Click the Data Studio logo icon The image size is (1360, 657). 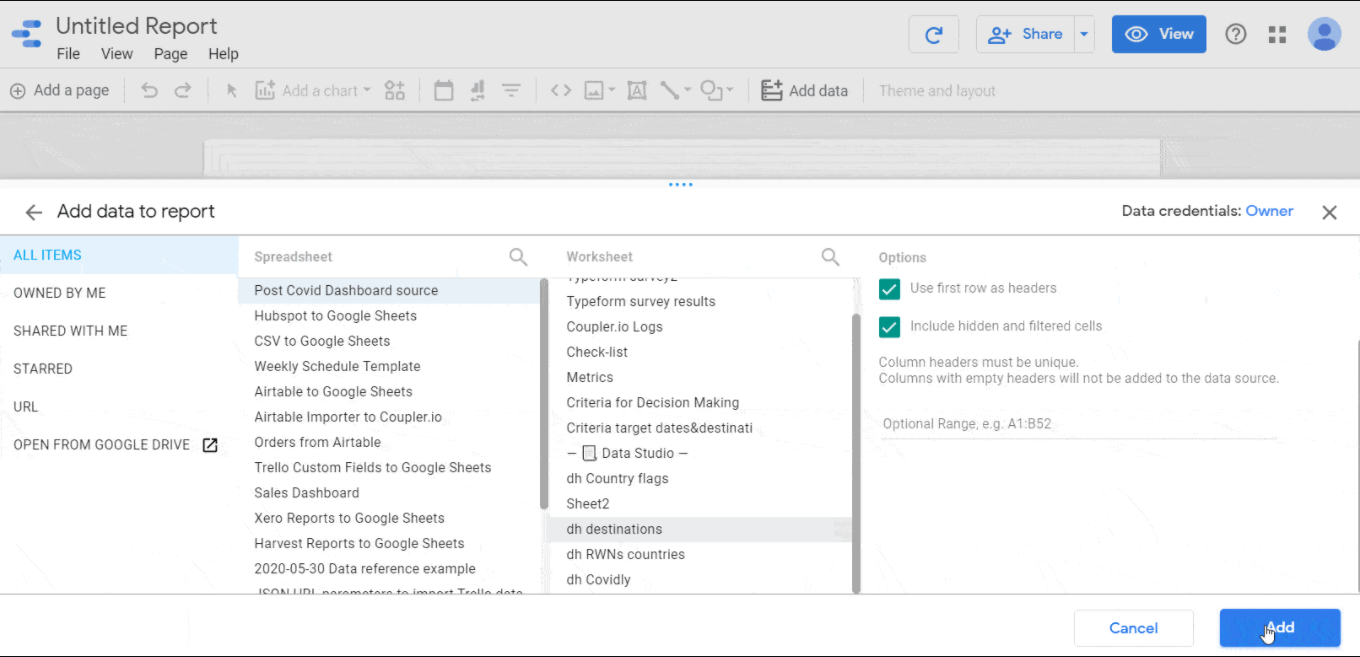(27, 35)
